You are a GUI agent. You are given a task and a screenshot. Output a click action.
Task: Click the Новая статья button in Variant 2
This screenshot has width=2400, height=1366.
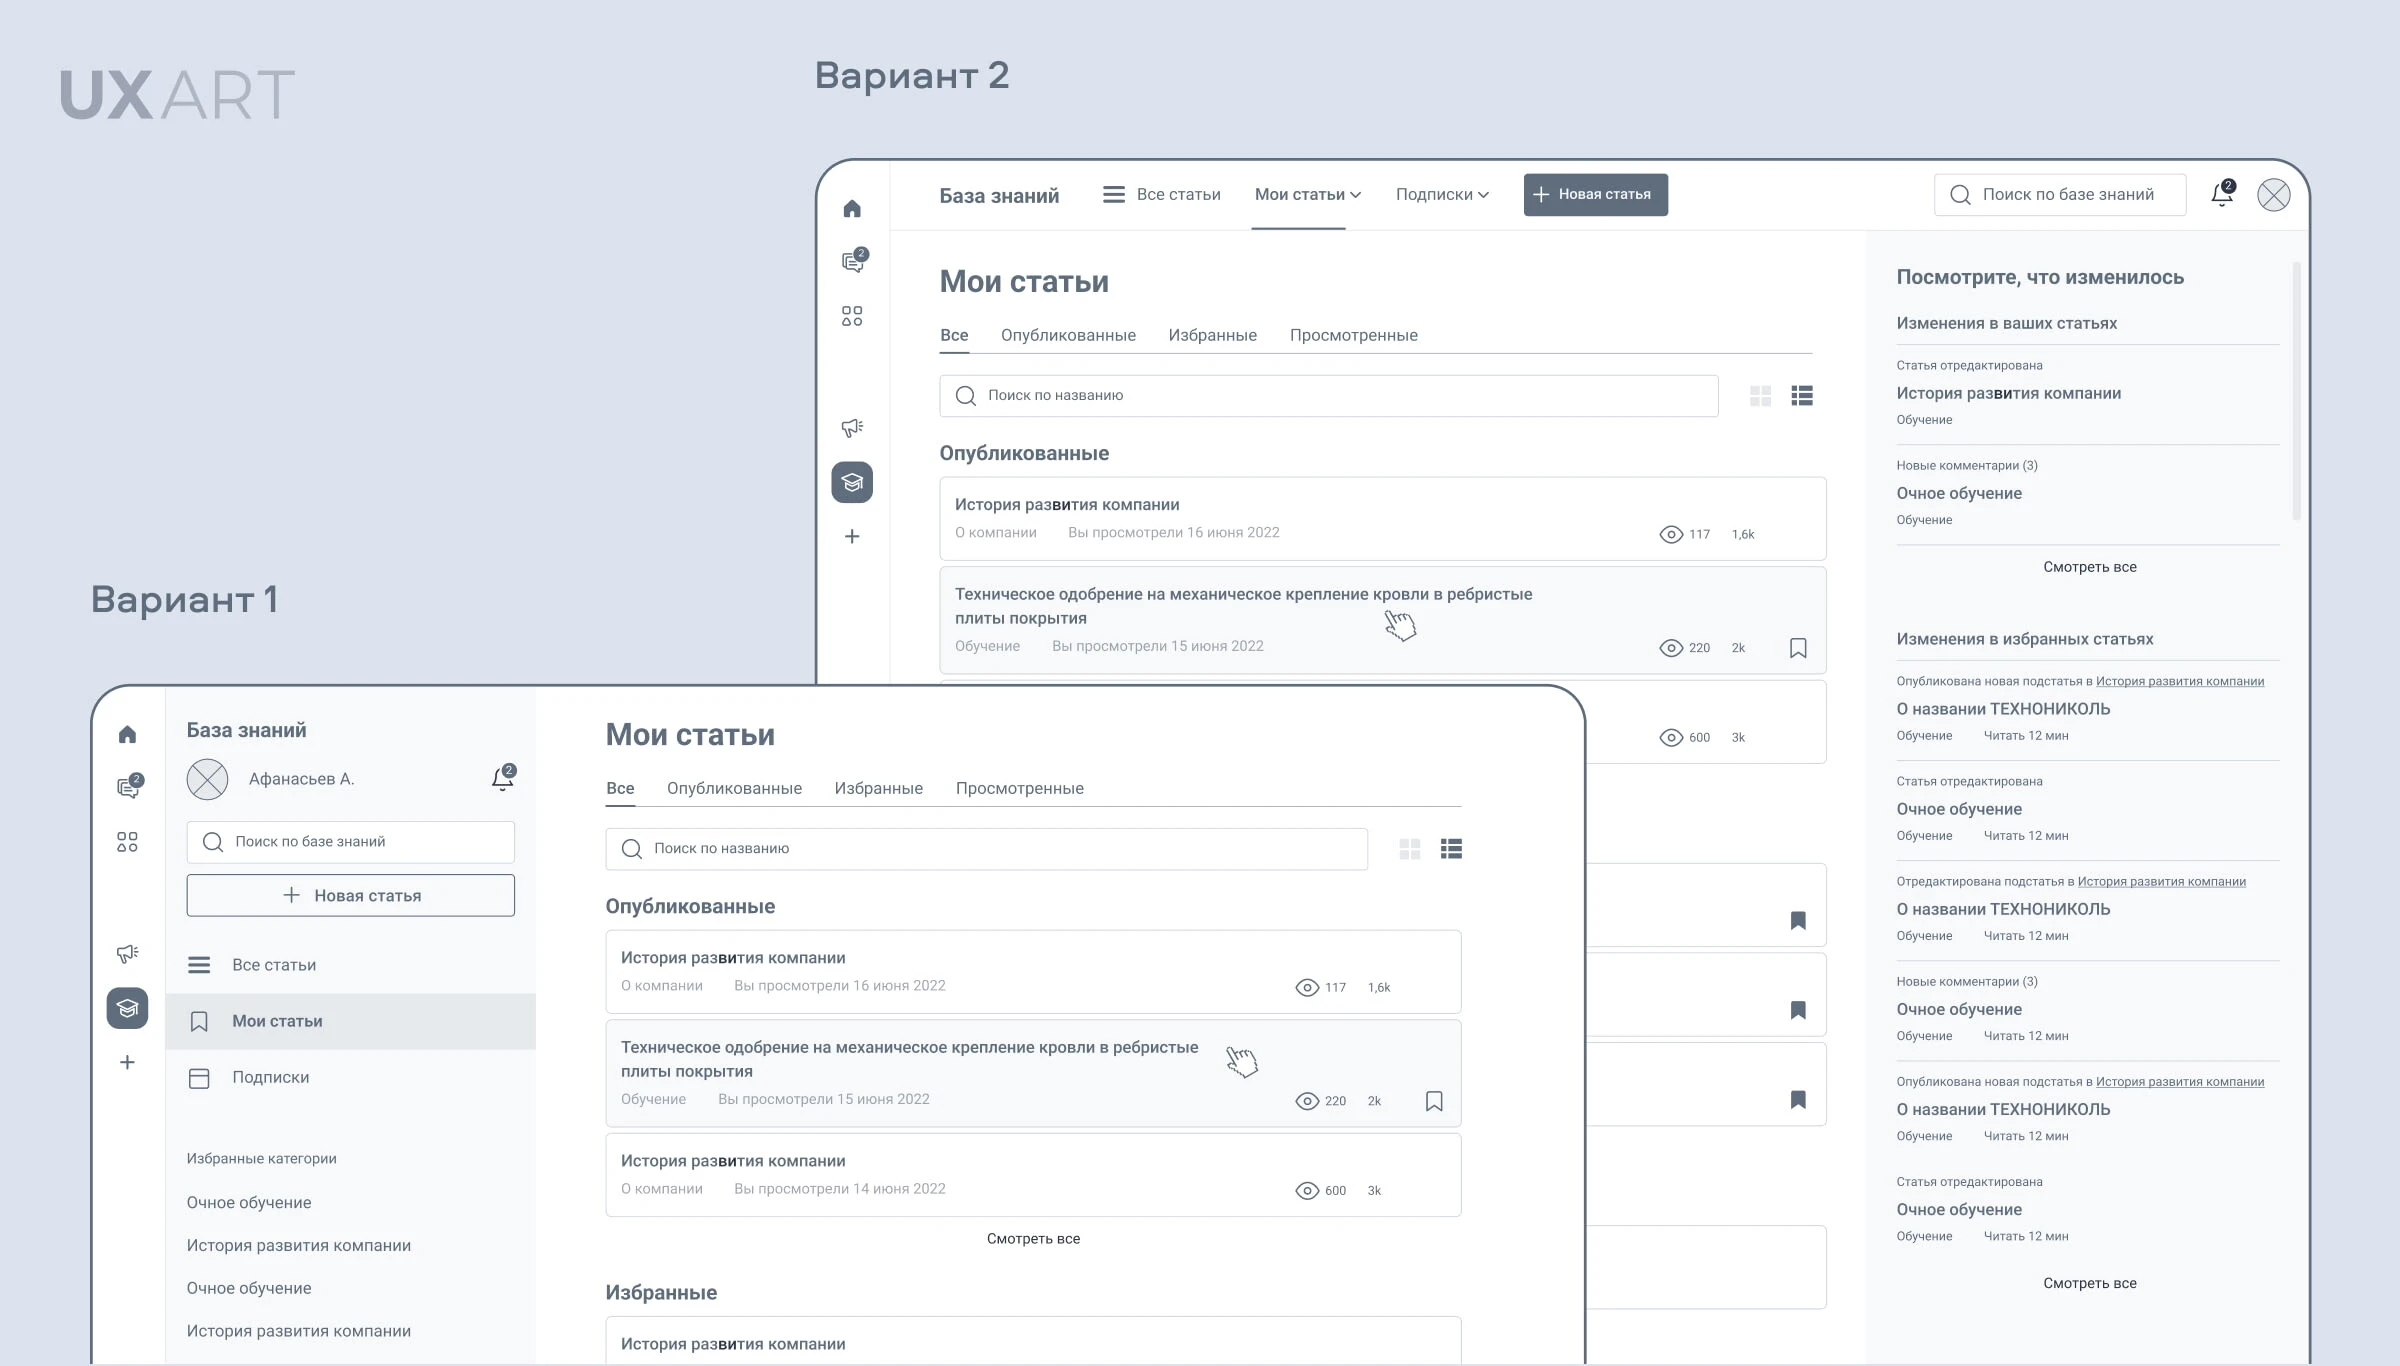point(1595,195)
